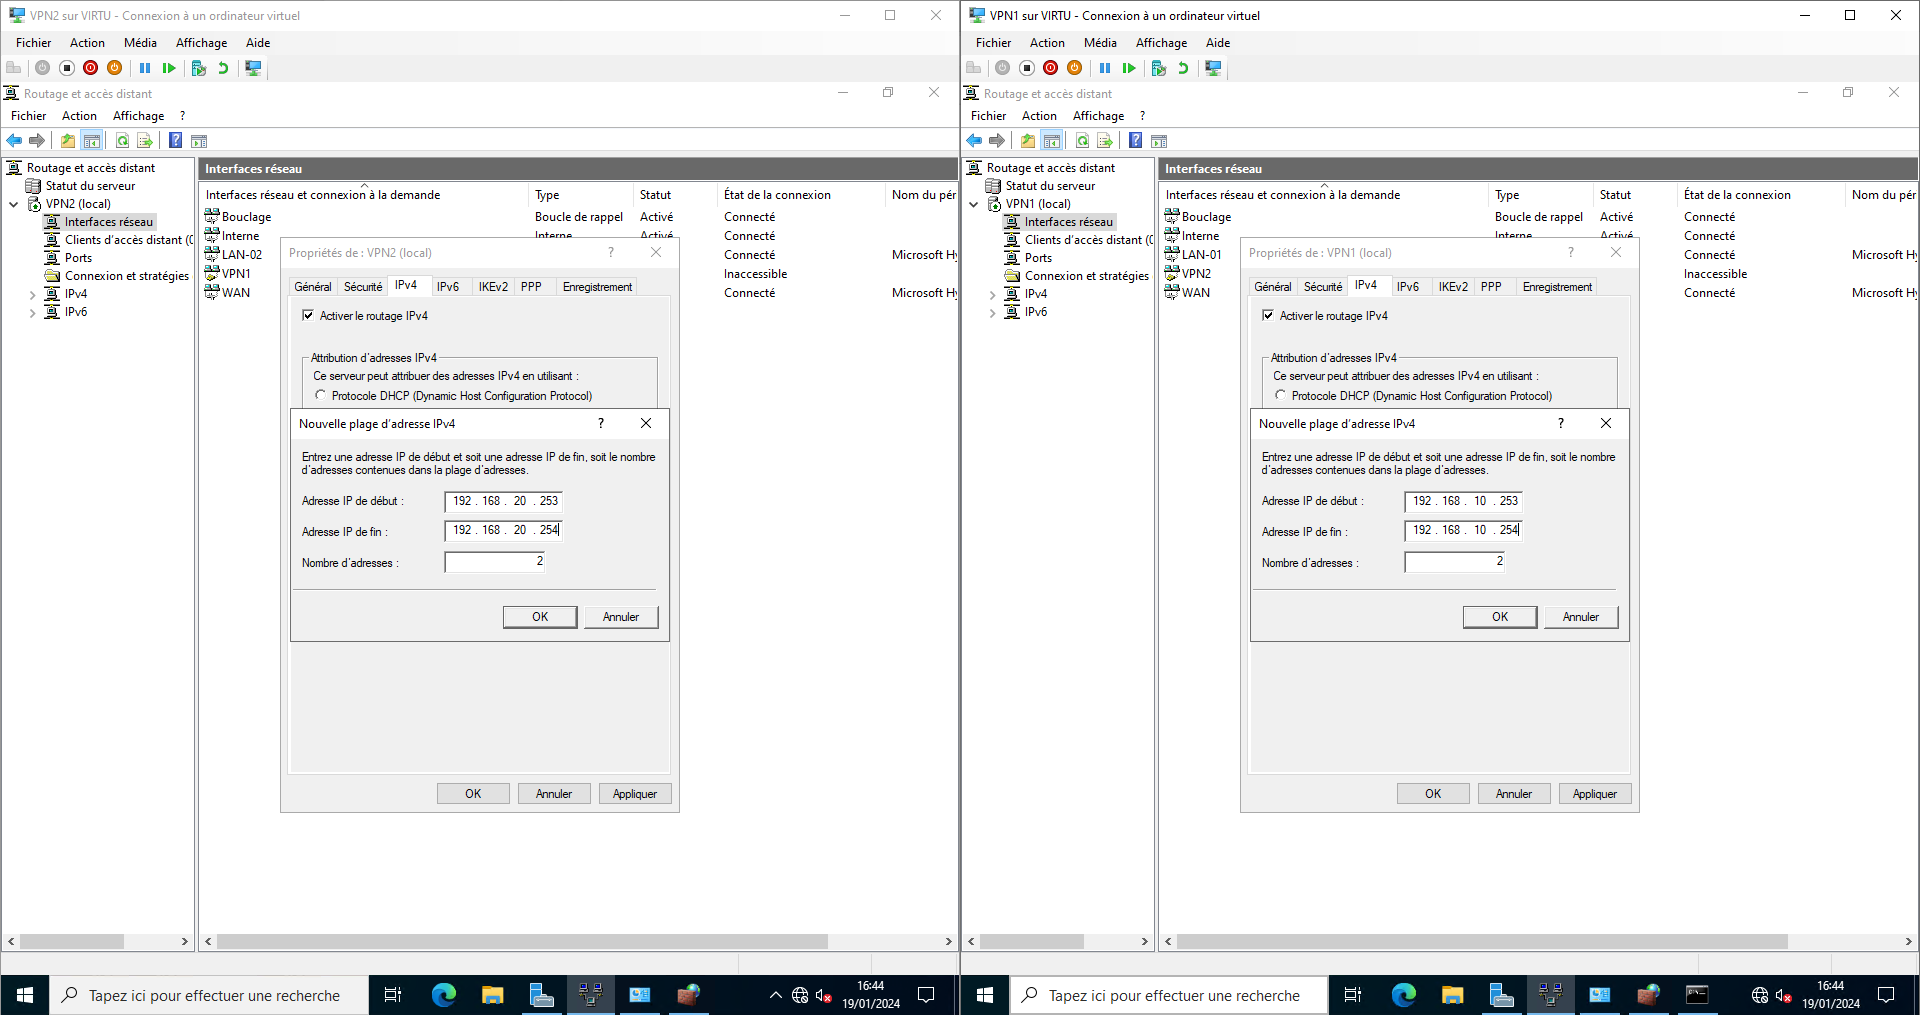Click the export list icon in VPN1 routing console
Viewport: 1920px width, 1015px height.
(1105, 141)
